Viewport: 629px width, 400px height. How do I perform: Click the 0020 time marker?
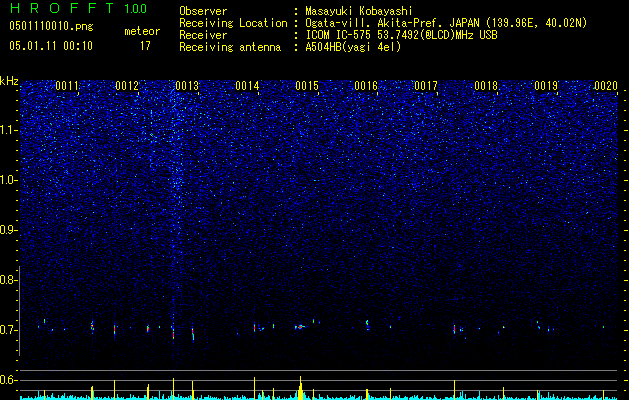tap(606, 86)
